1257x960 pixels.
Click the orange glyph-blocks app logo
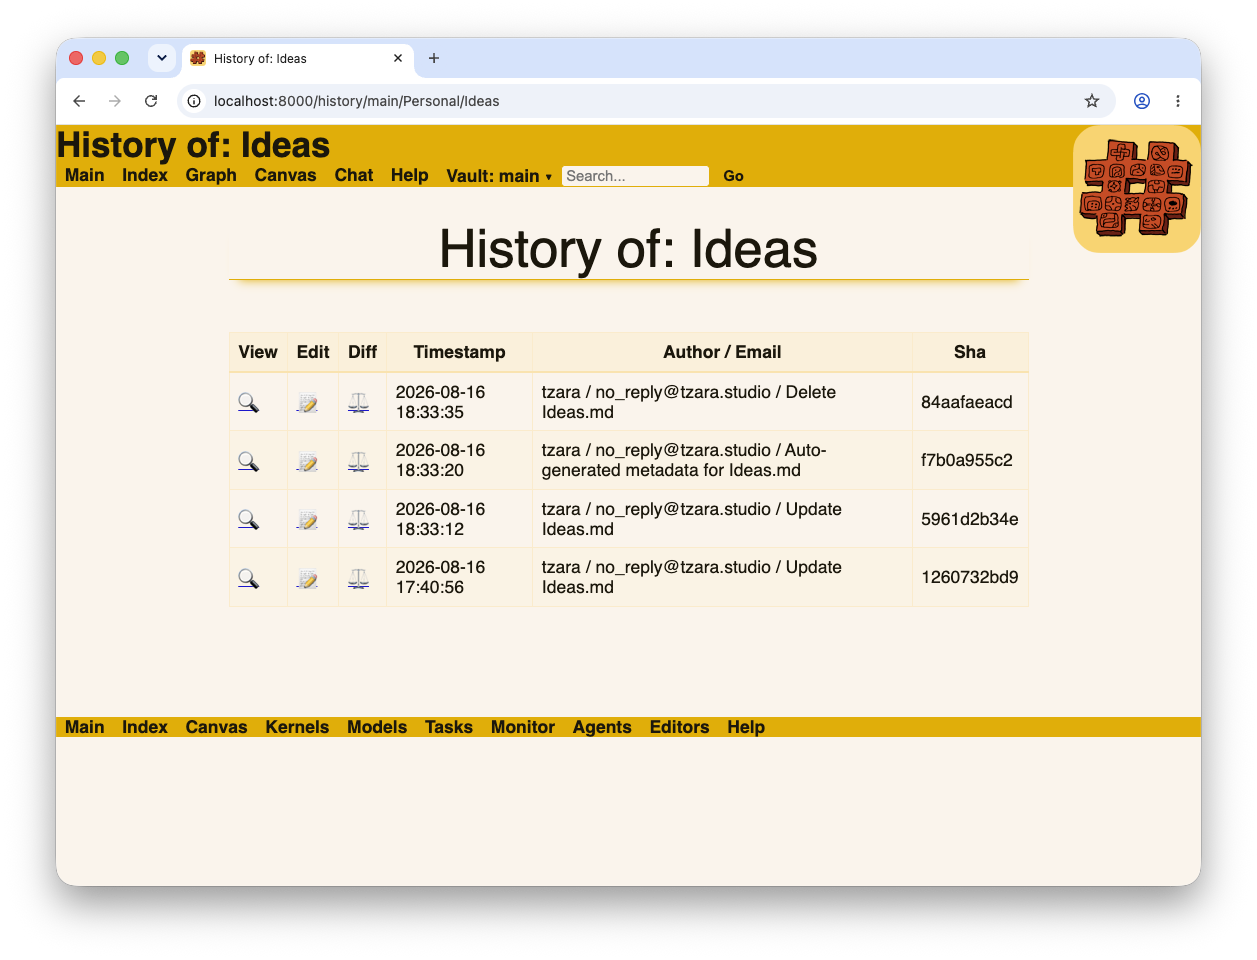coord(1136,188)
